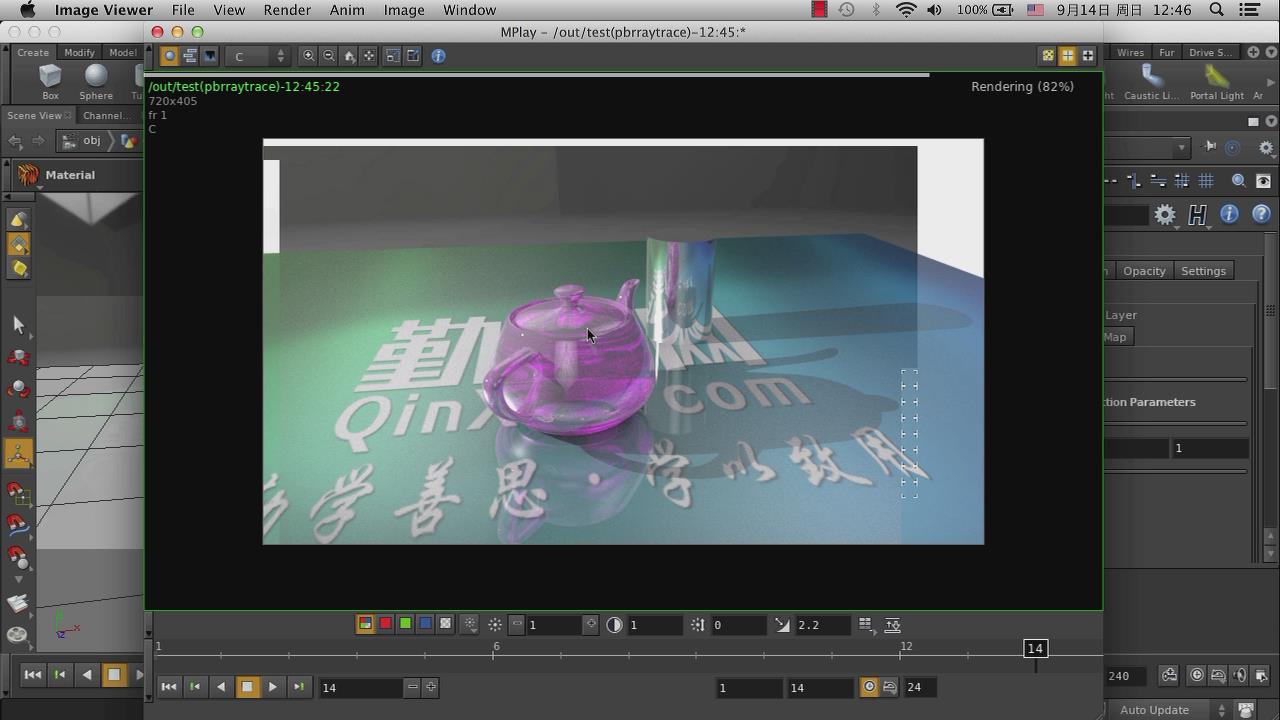Screen dimensions: 1280x720
Task: Select the Caustic Light shelf tool
Action: point(1152,82)
